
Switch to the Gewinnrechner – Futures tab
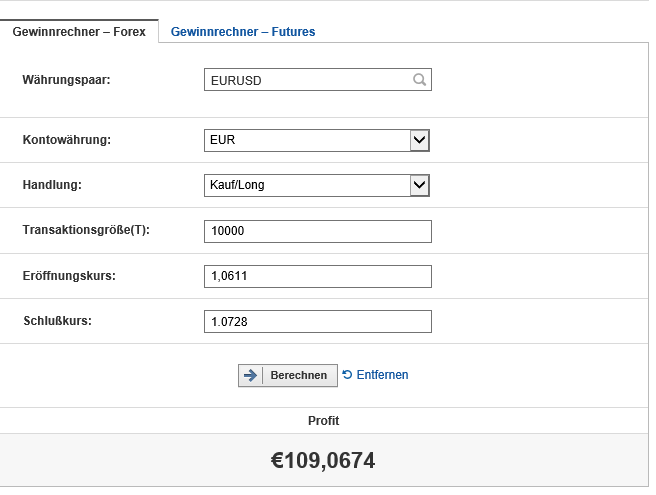tap(243, 32)
